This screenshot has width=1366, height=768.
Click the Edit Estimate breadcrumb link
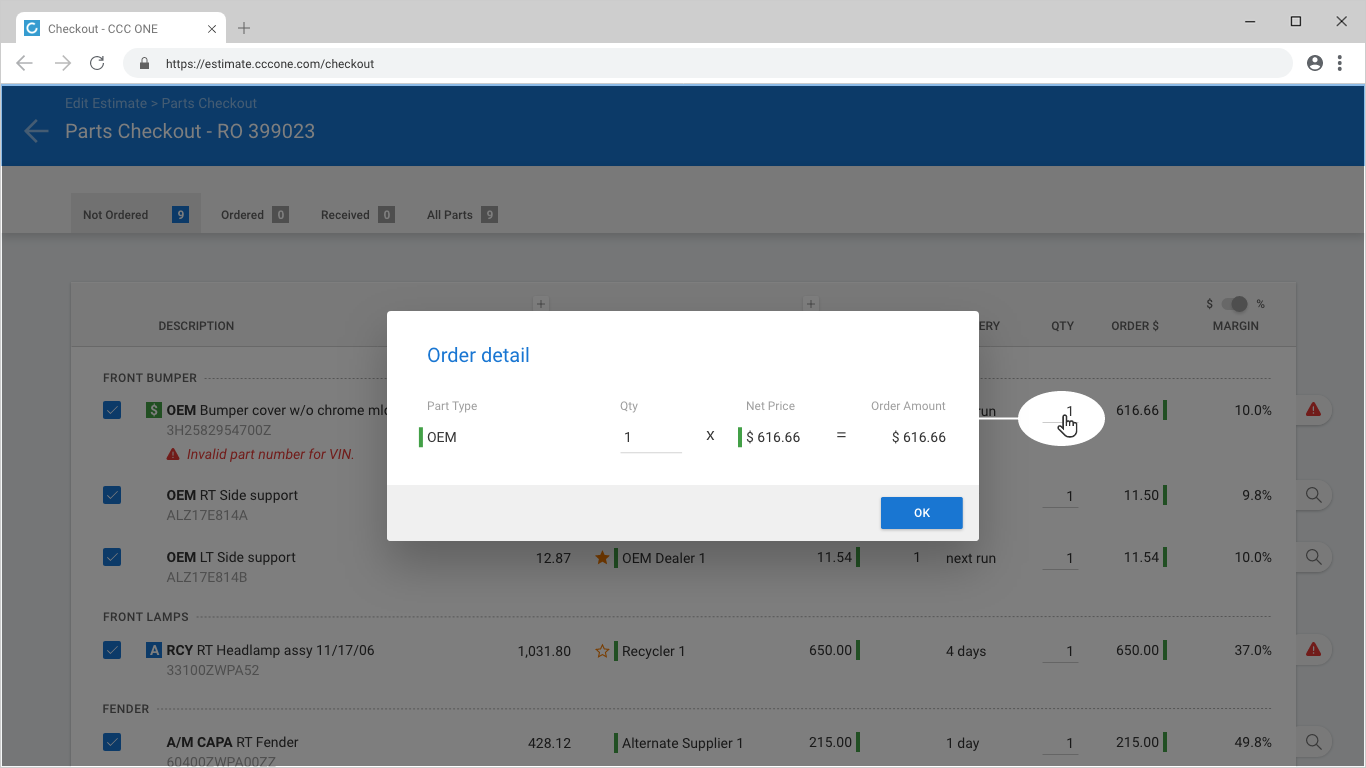tap(106, 103)
